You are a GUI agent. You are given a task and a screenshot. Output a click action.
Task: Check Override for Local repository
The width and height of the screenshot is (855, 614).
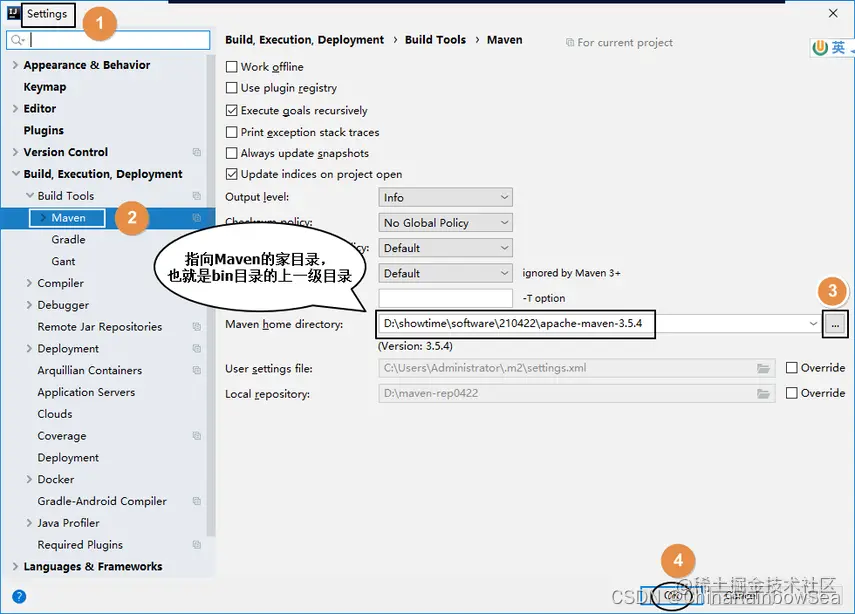pos(792,393)
